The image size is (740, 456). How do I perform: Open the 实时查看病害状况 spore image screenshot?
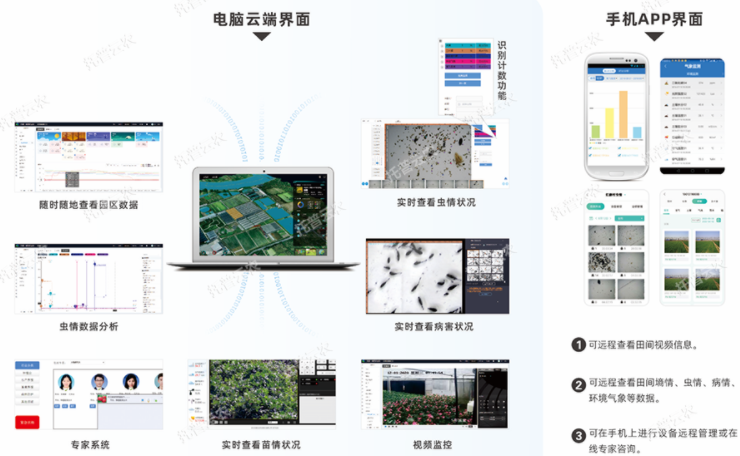pos(437,276)
